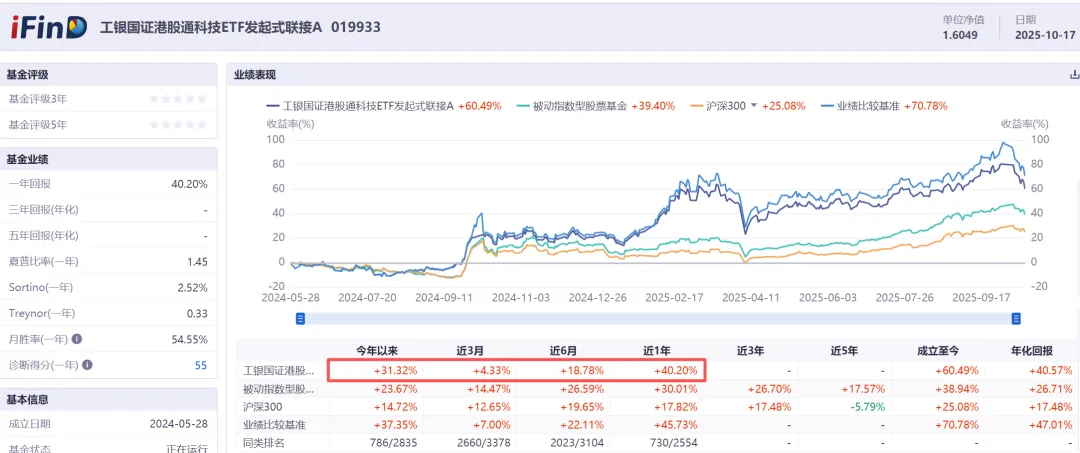Click the 基金业绩 section header
Image resolution: width=1080 pixels, height=453 pixels.
coord(28,159)
